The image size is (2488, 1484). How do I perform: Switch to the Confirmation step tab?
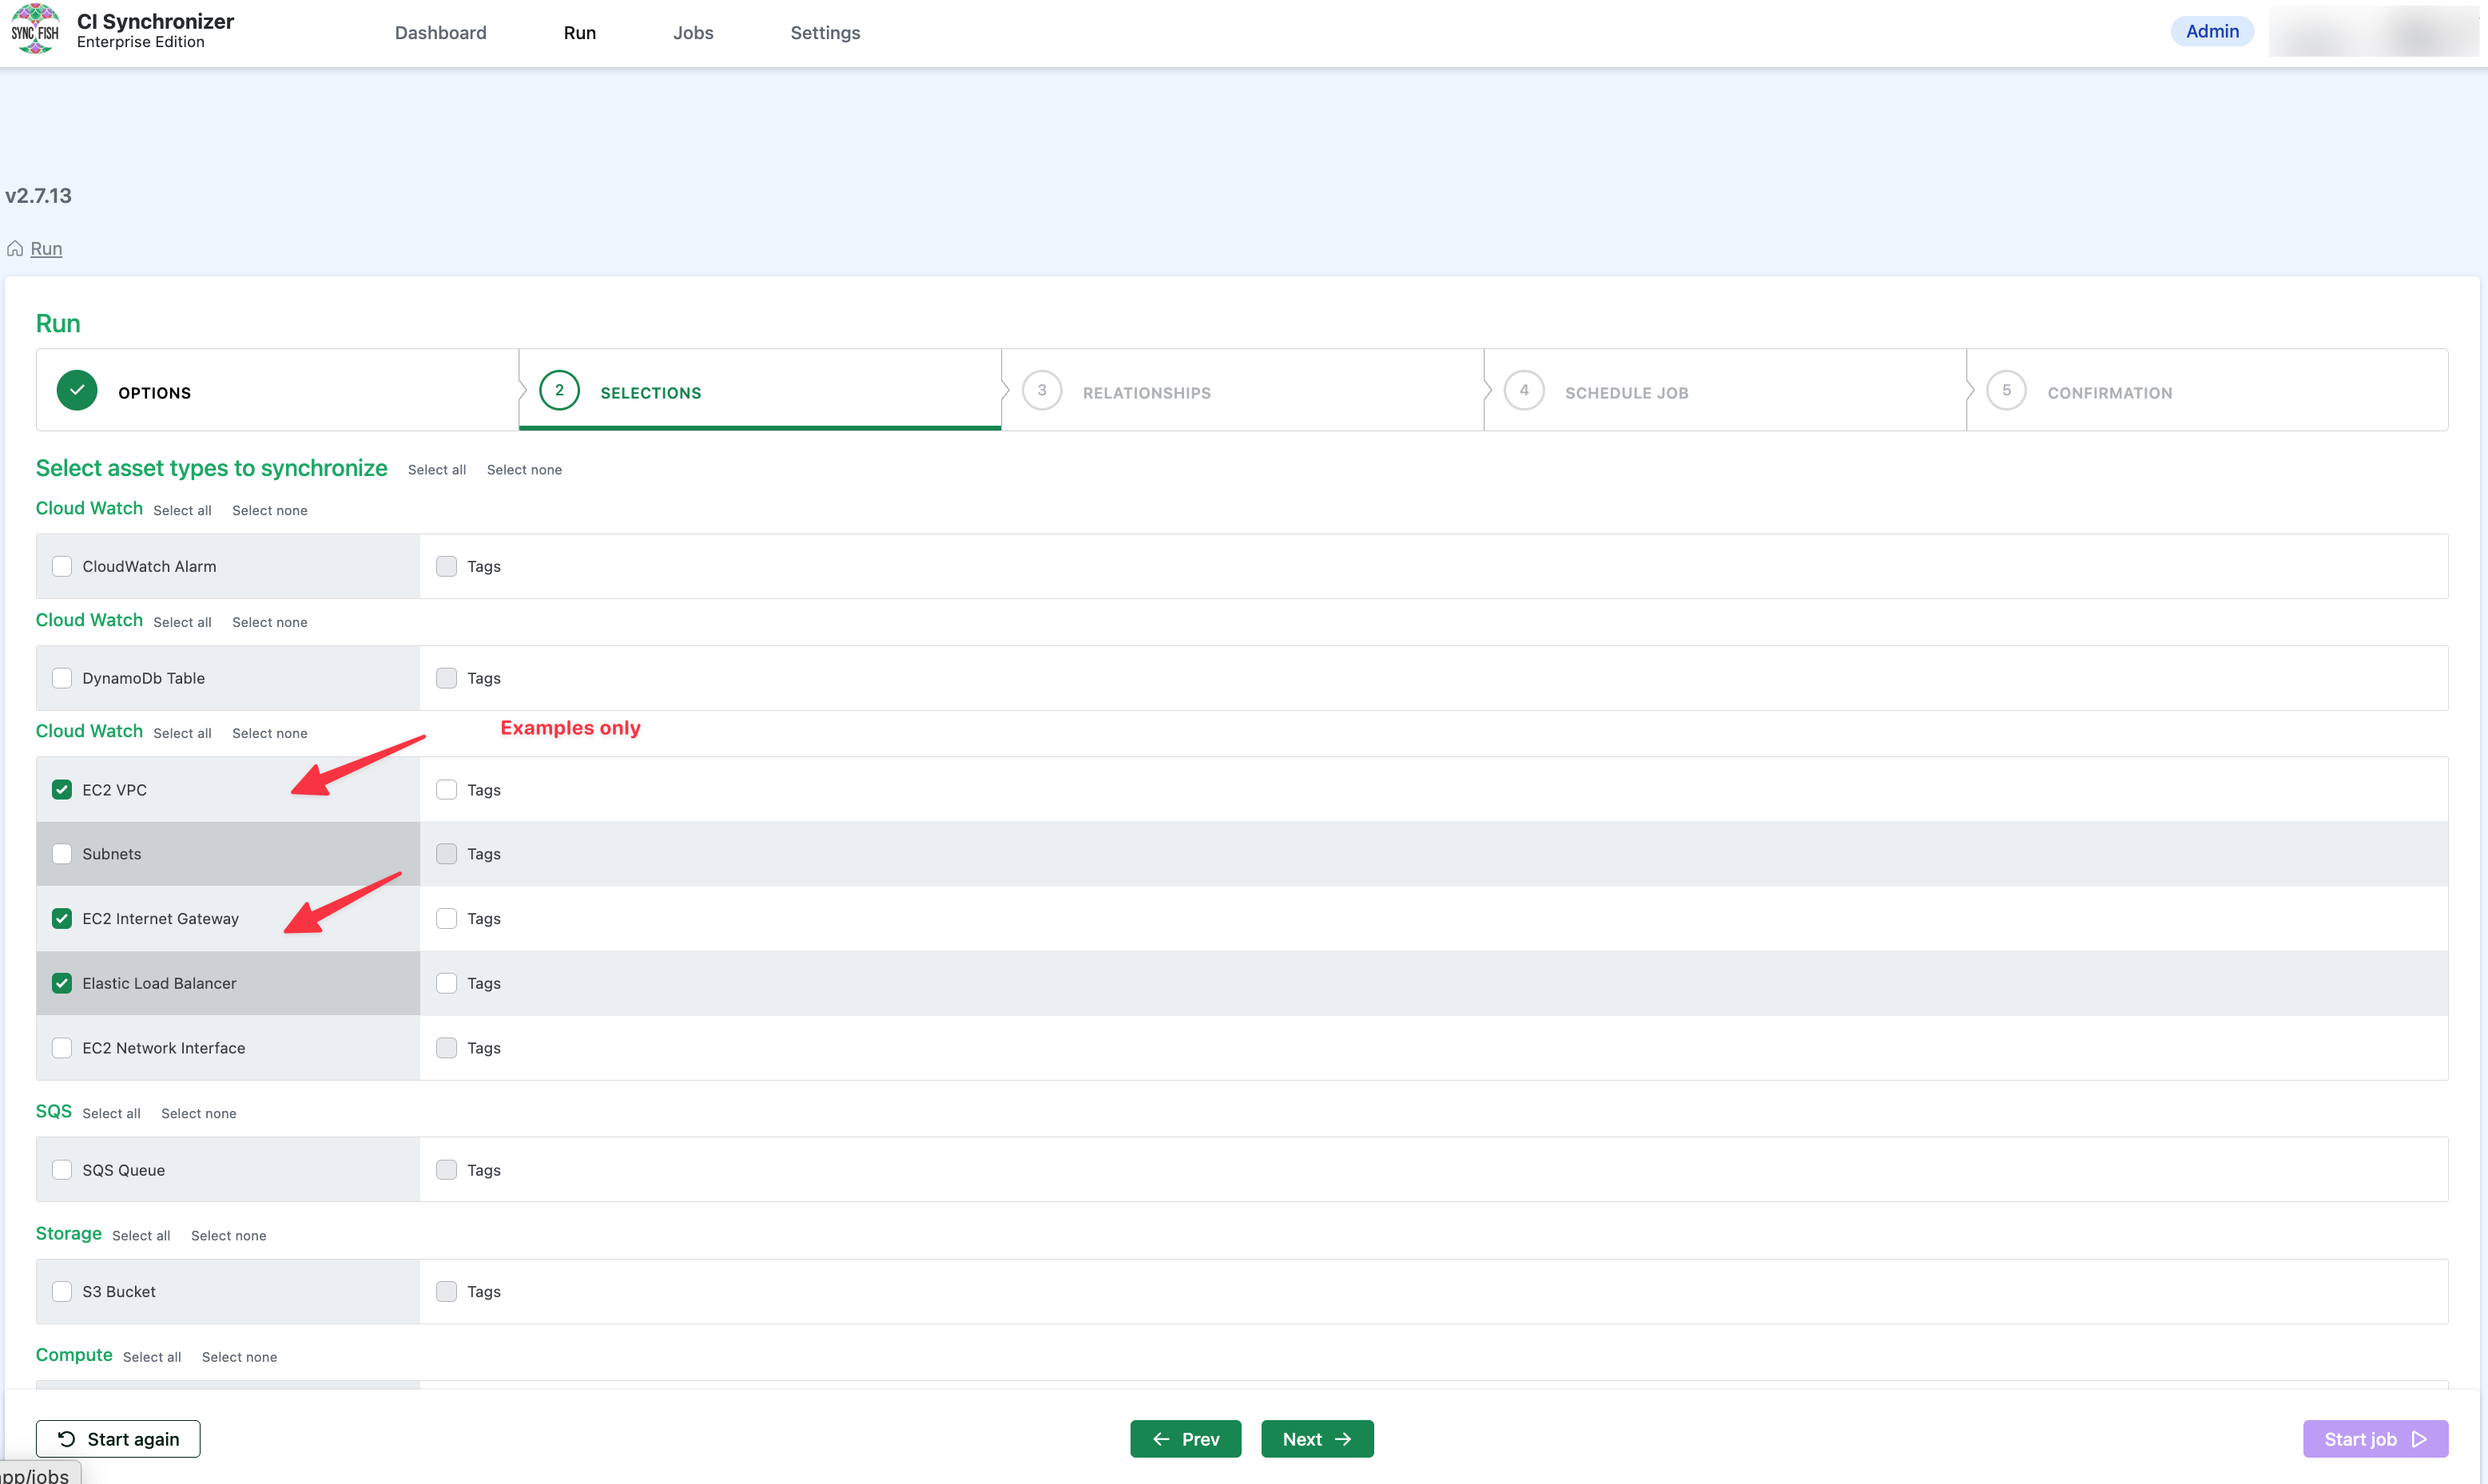tap(2207, 391)
